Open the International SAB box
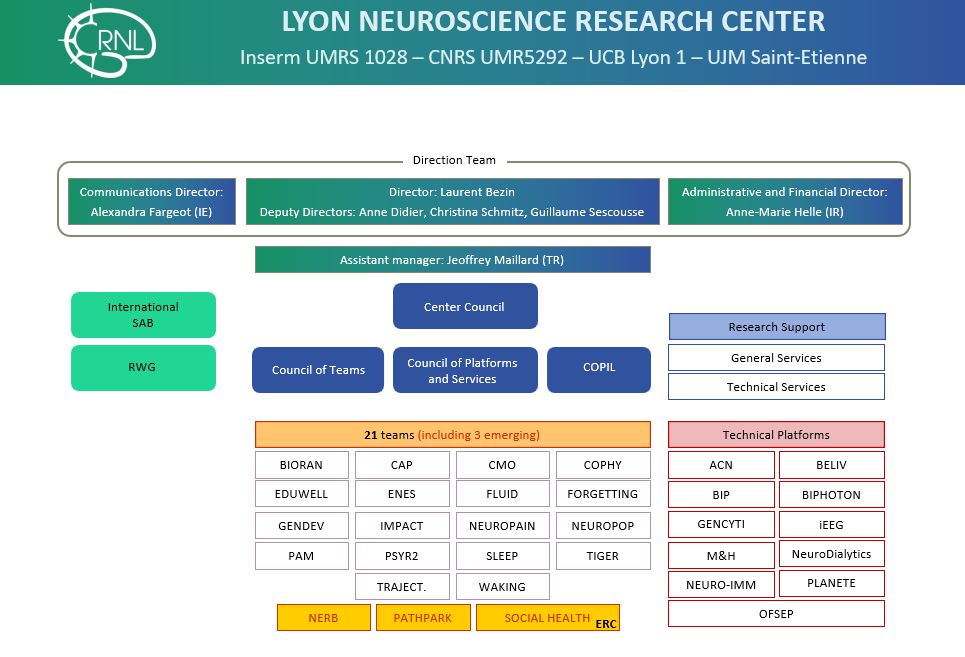965x657 pixels. pyautogui.click(x=143, y=315)
